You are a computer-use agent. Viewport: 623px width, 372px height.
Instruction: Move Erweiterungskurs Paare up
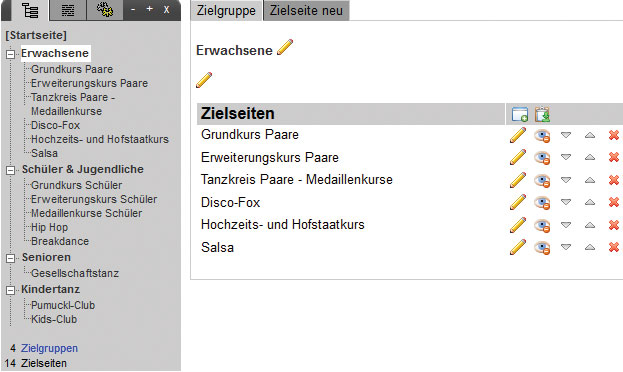590,157
